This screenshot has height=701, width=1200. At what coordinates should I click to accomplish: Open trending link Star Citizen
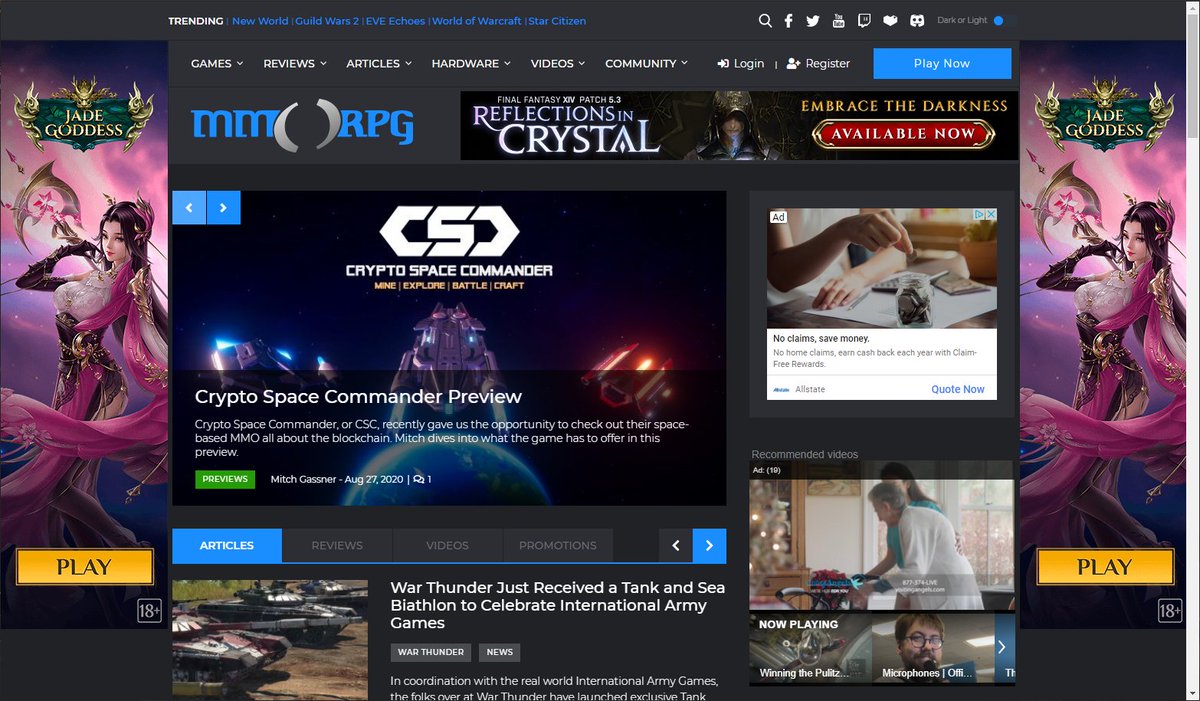tap(557, 21)
